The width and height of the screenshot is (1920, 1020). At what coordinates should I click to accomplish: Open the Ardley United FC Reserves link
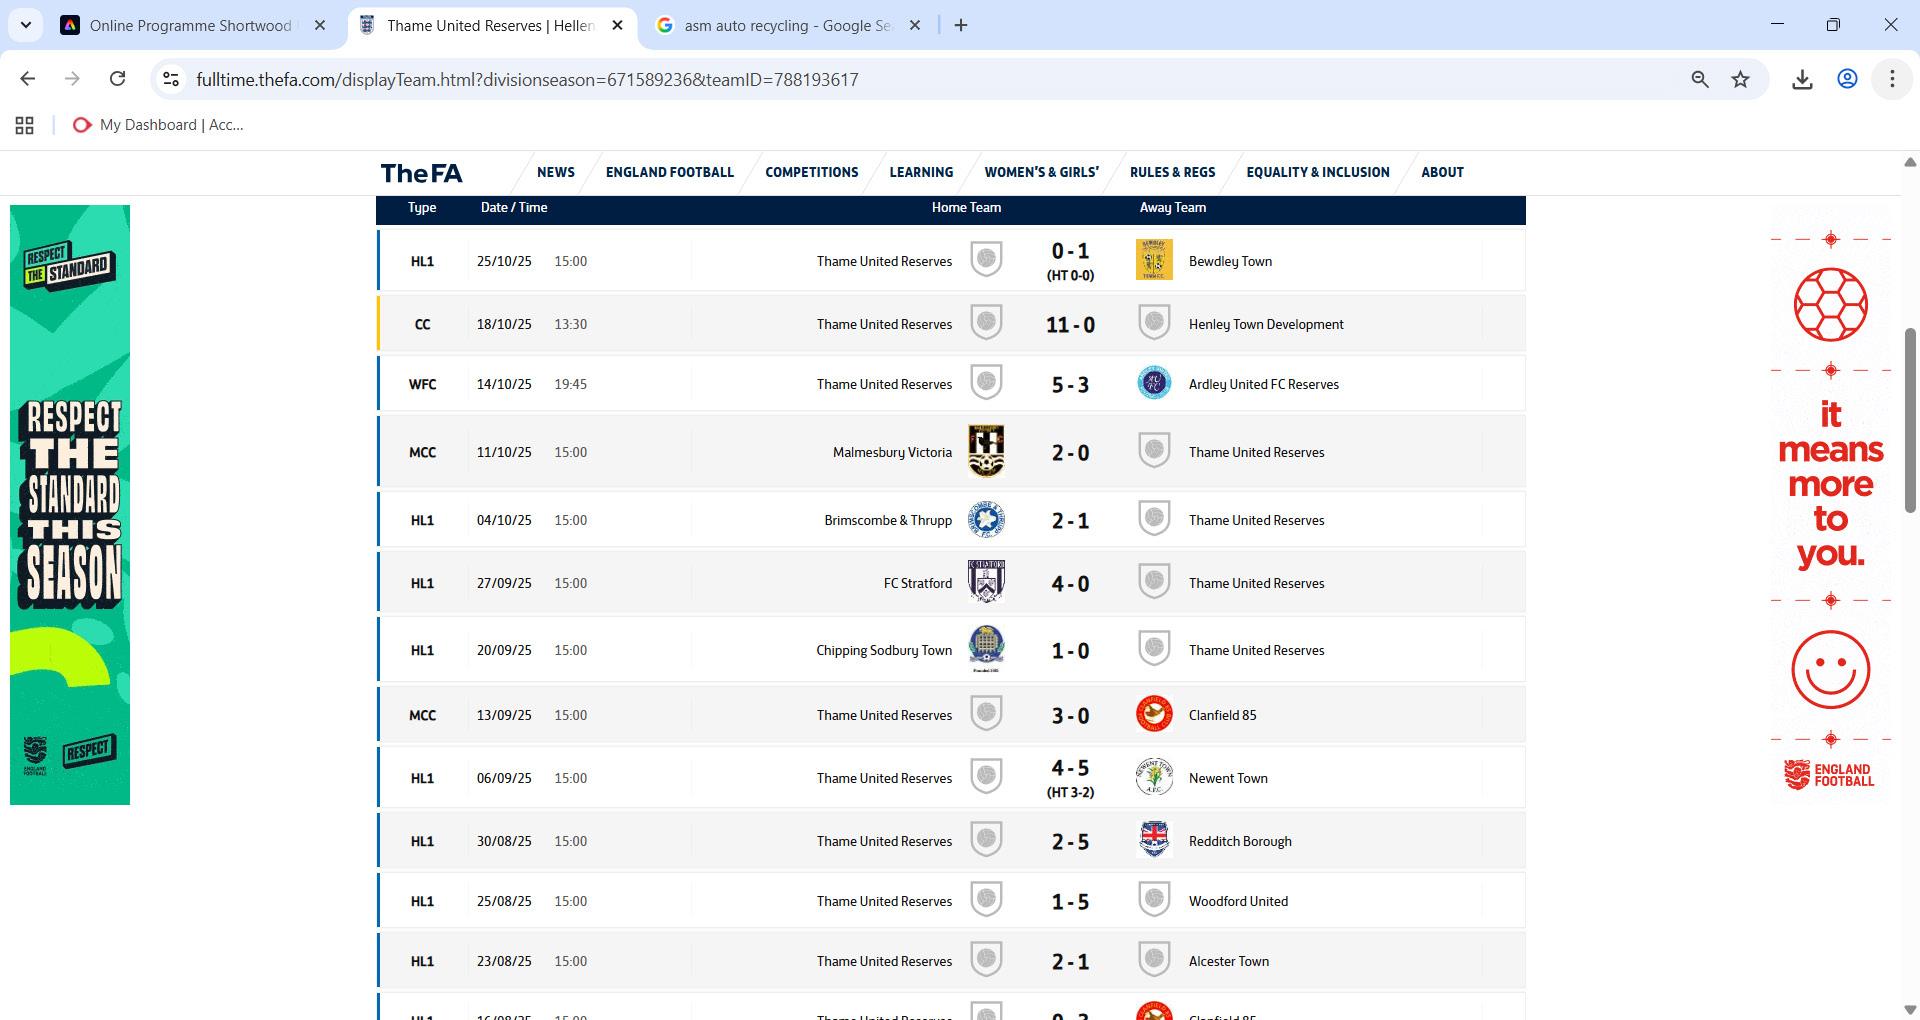point(1264,384)
